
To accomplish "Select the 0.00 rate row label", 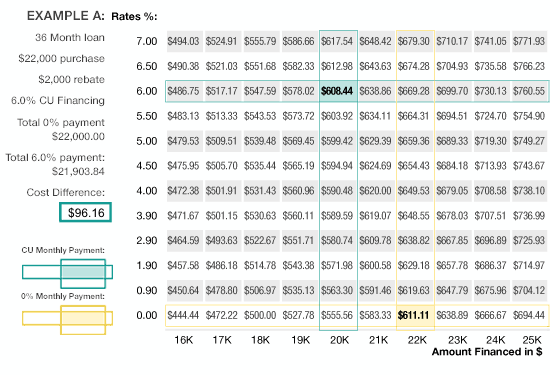I will click(147, 315).
